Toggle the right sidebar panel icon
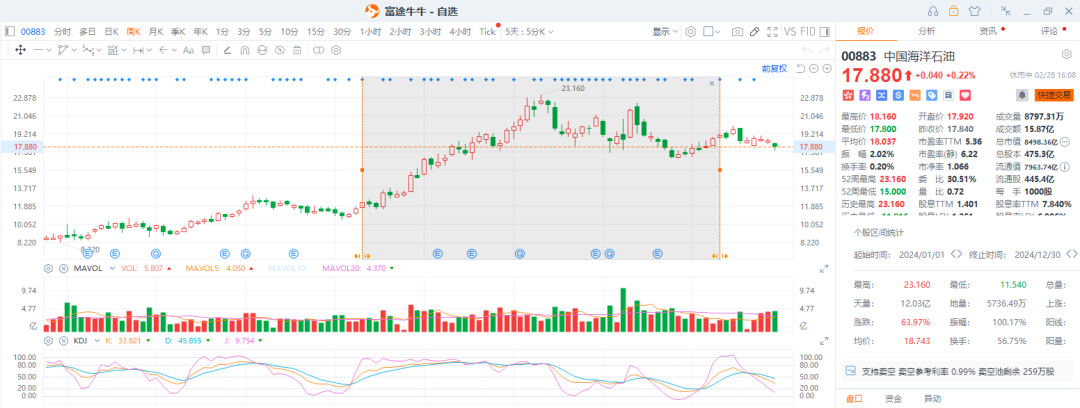The image size is (1080, 408). [x=826, y=31]
